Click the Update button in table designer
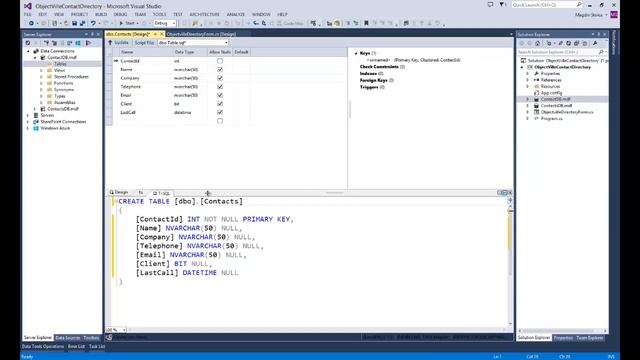 pyautogui.click(x=119, y=42)
